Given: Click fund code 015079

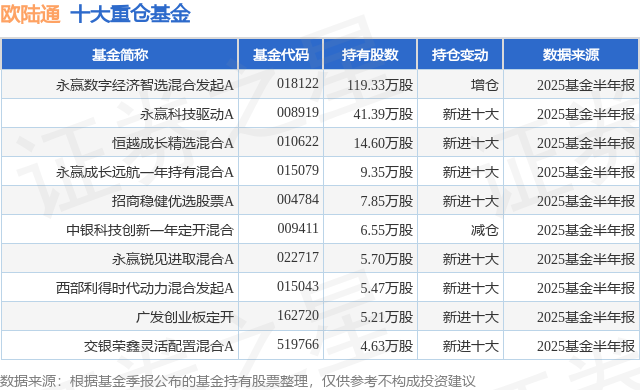Looking at the screenshot, I should tap(298, 170).
